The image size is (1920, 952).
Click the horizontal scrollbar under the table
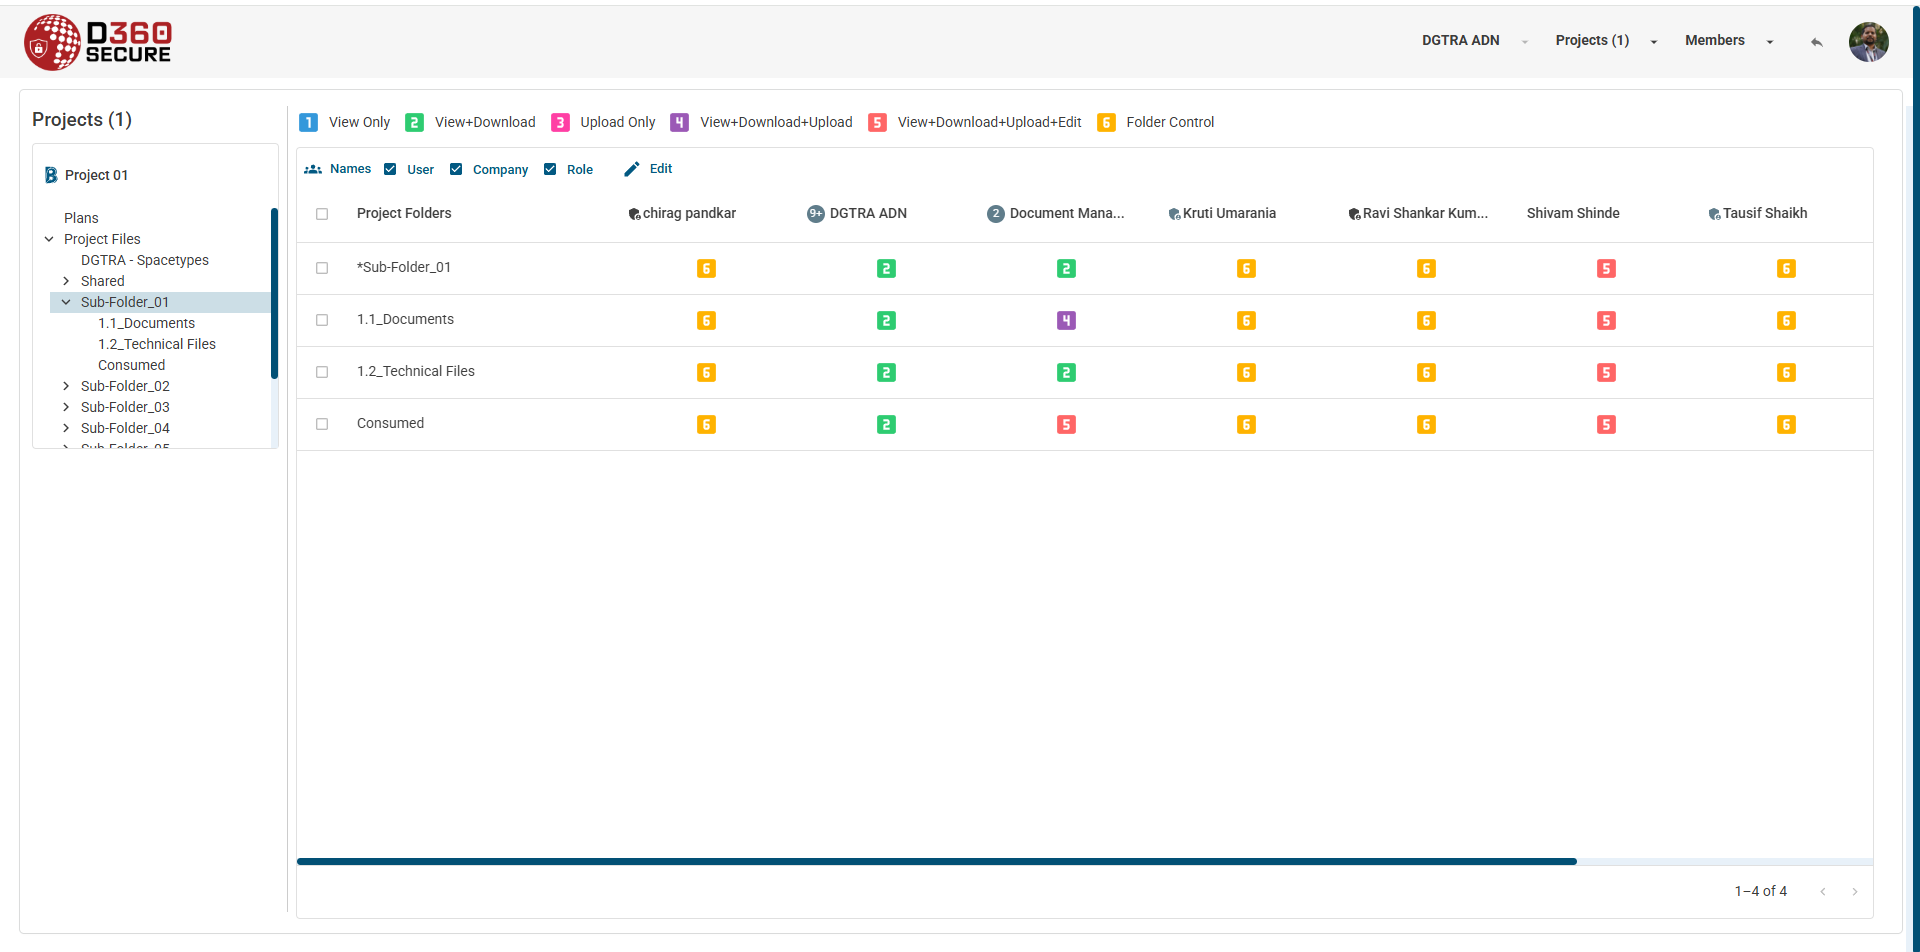point(936,861)
